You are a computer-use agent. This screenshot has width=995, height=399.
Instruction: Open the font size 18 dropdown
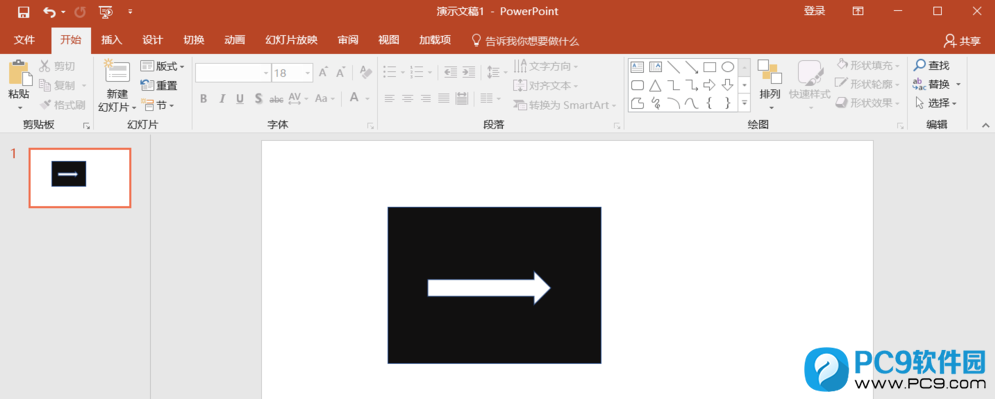[308, 73]
